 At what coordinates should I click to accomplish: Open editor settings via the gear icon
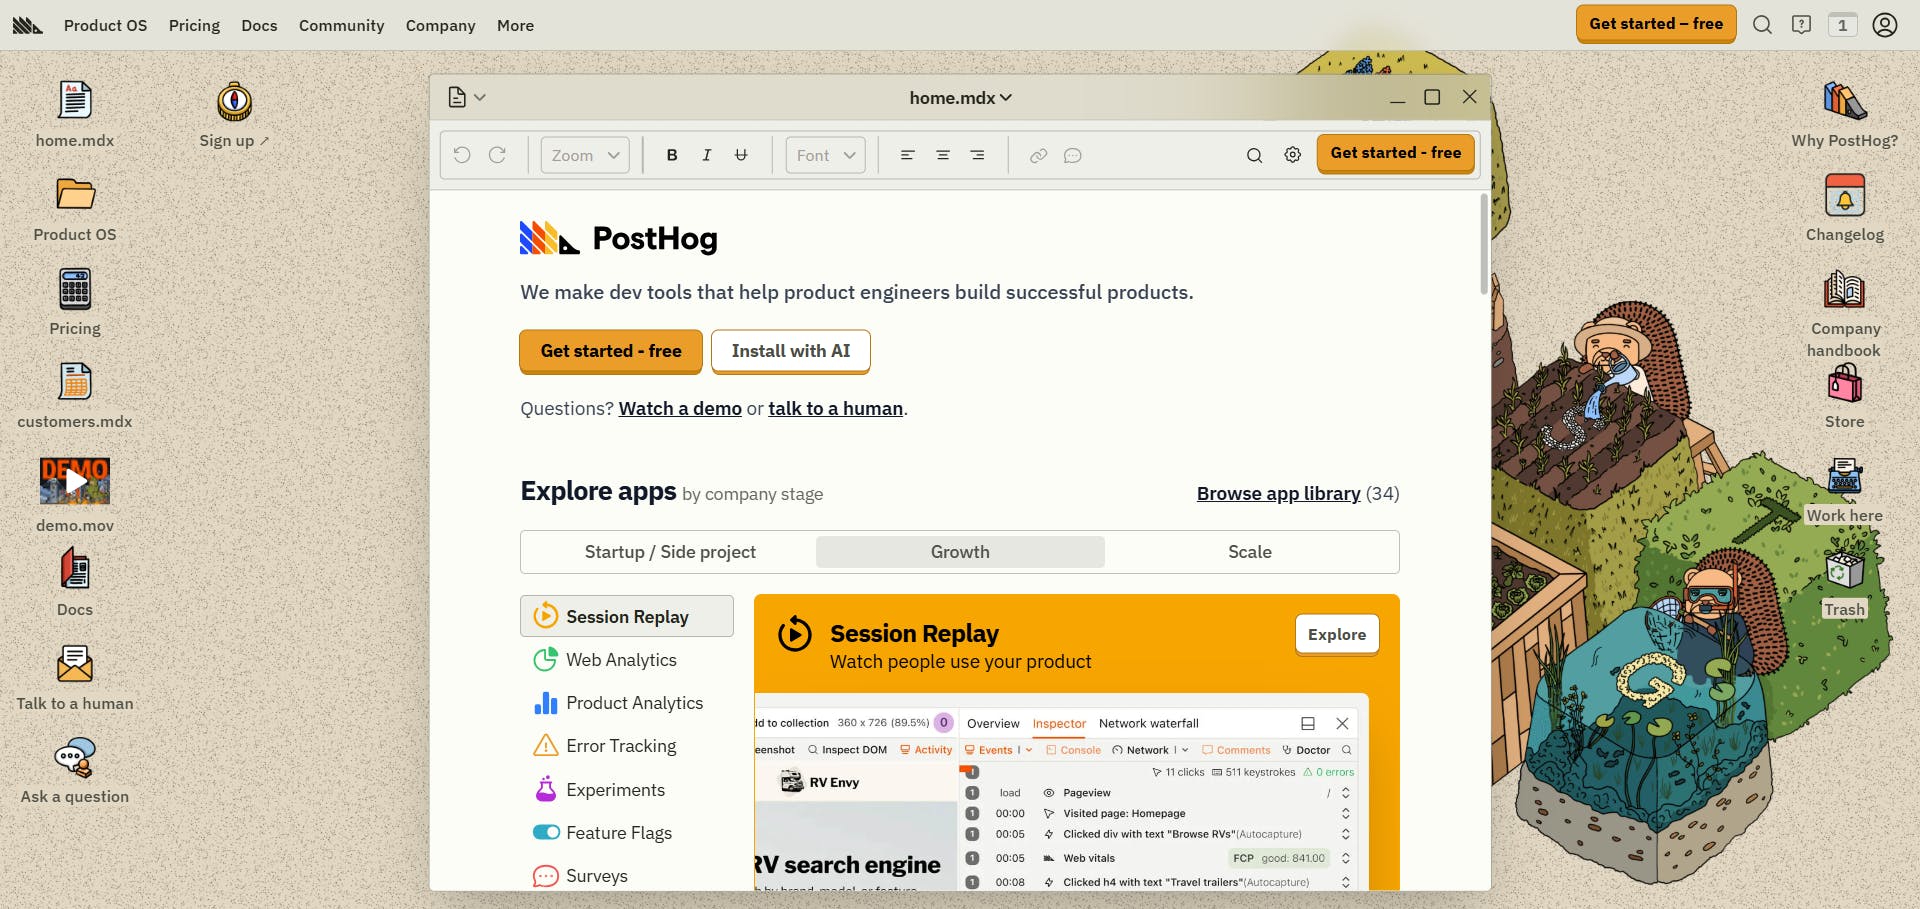pos(1292,155)
